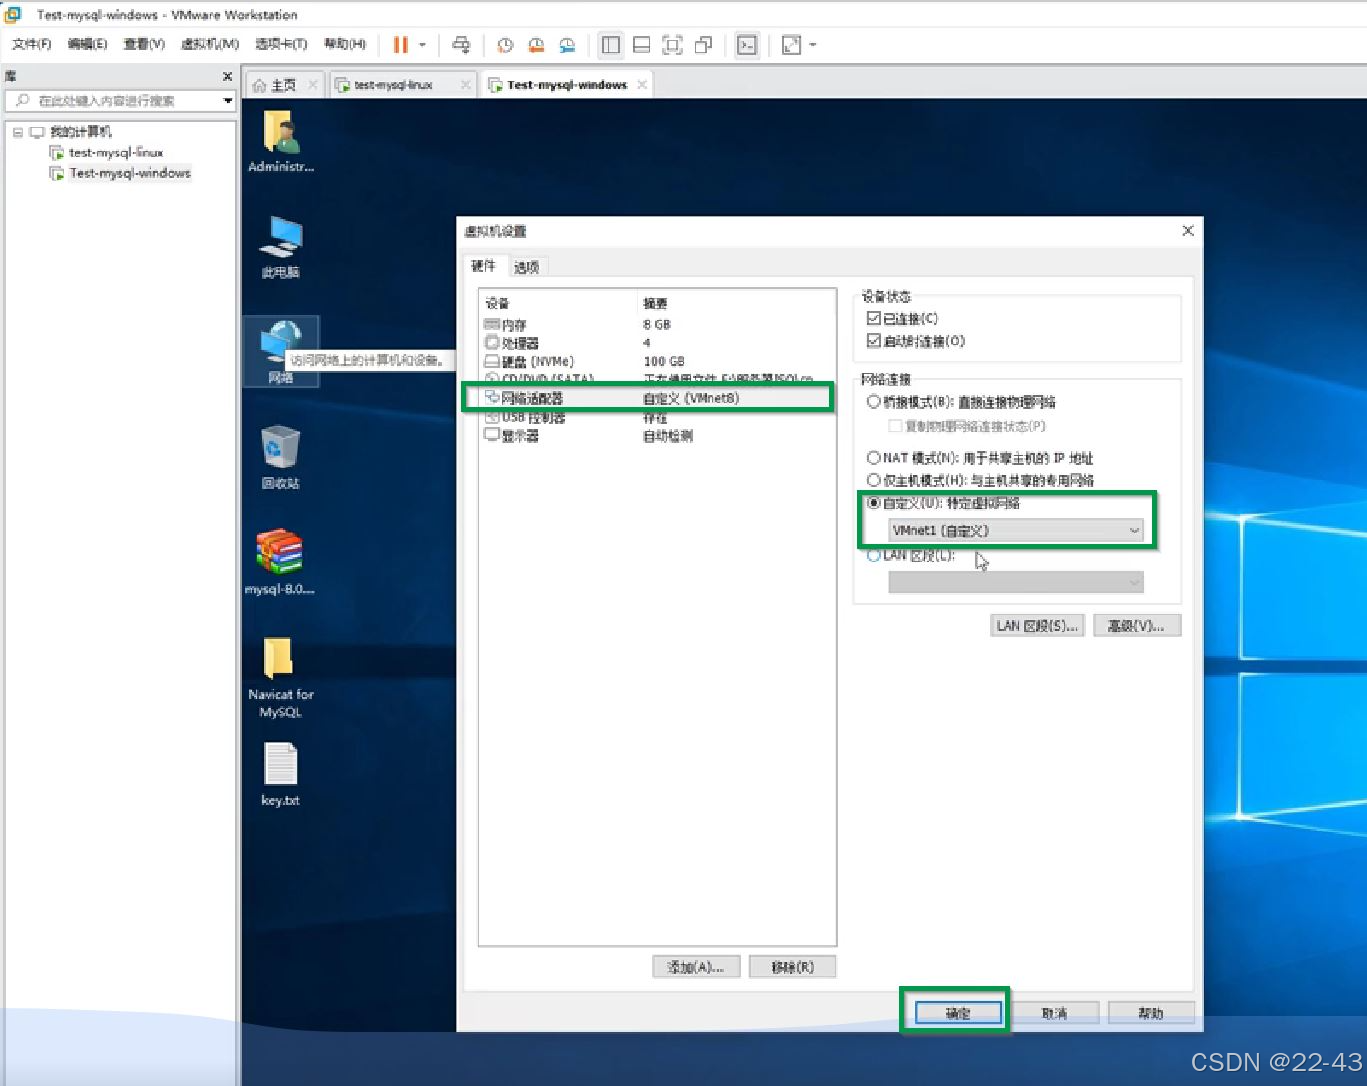This screenshot has height=1086, width=1367.
Task: Click the 取消 cancel button
Action: pos(1055,1013)
